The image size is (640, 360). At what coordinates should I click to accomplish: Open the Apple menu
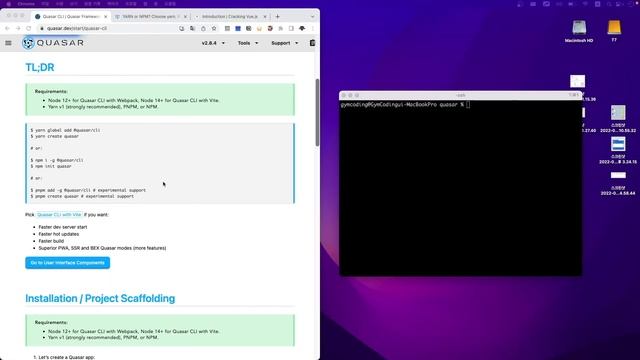click(9, 4)
